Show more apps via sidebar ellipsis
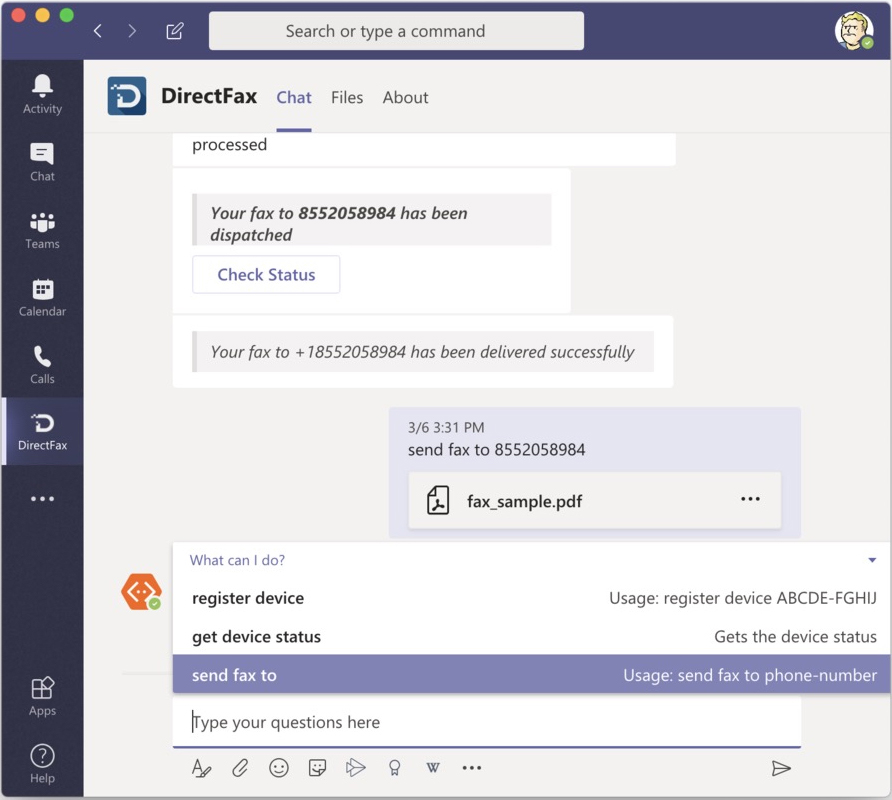The height and width of the screenshot is (800, 892). pyautogui.click(x=42, y=498)
